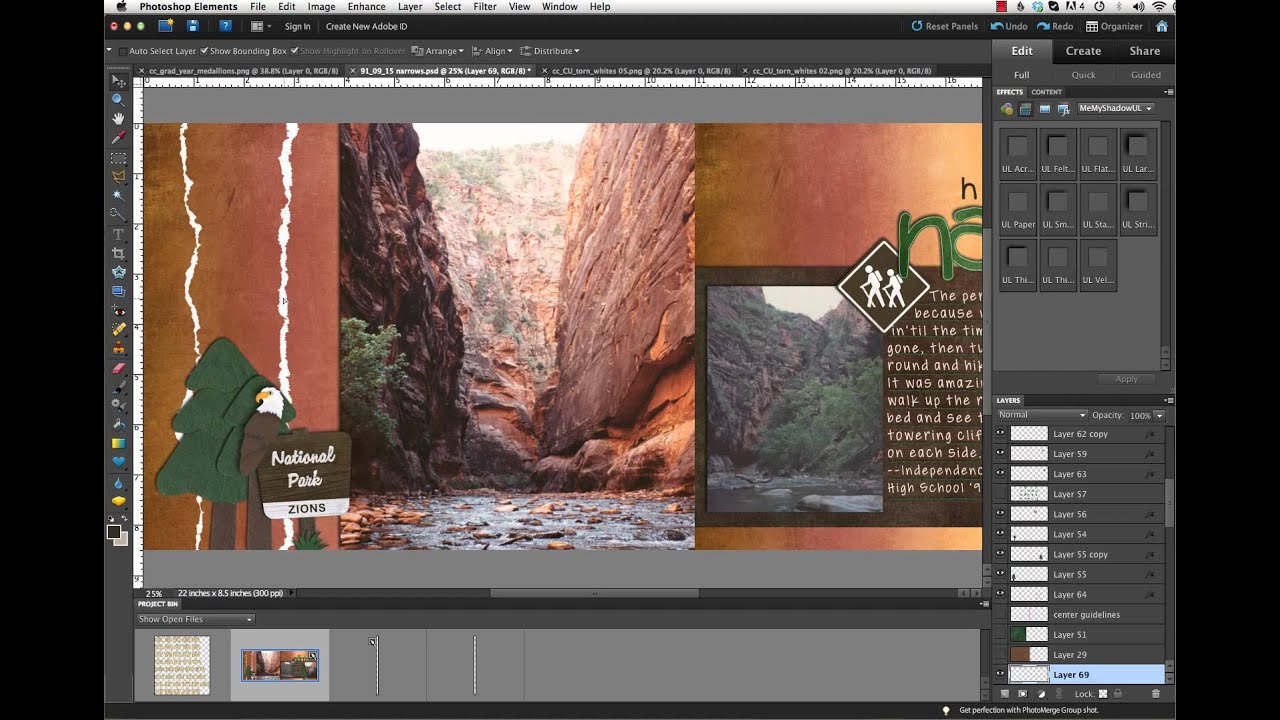
Task: Select the Red Eye Removal tool
Action: point(119,311)
